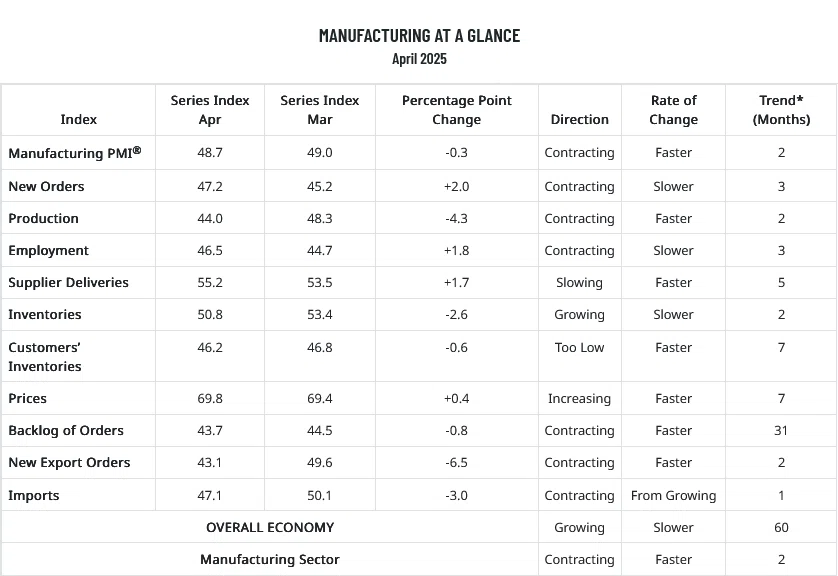838x576 pixels.
Task: Click the OVERALL ECONOMY row label
Action: pyautogui.click(x=270, y=528)
